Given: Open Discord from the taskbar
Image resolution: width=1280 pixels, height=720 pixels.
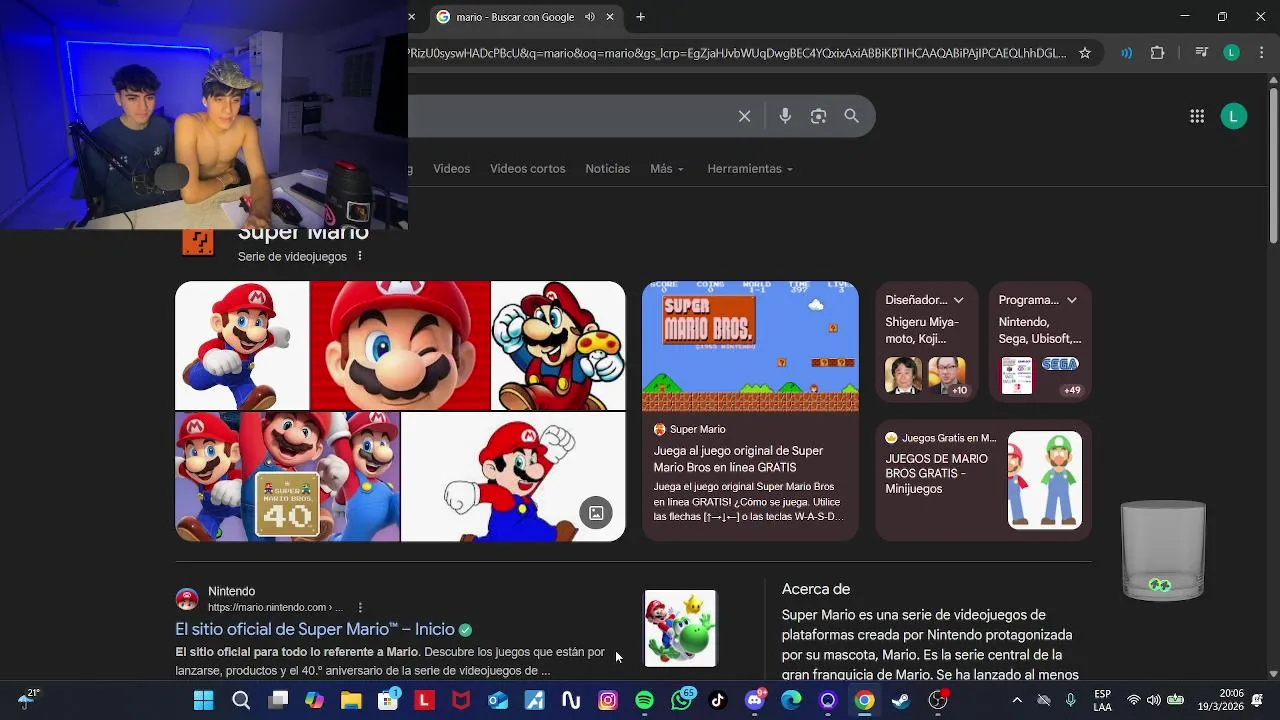Looking at the screenshot, I should [x=755, y=700].
